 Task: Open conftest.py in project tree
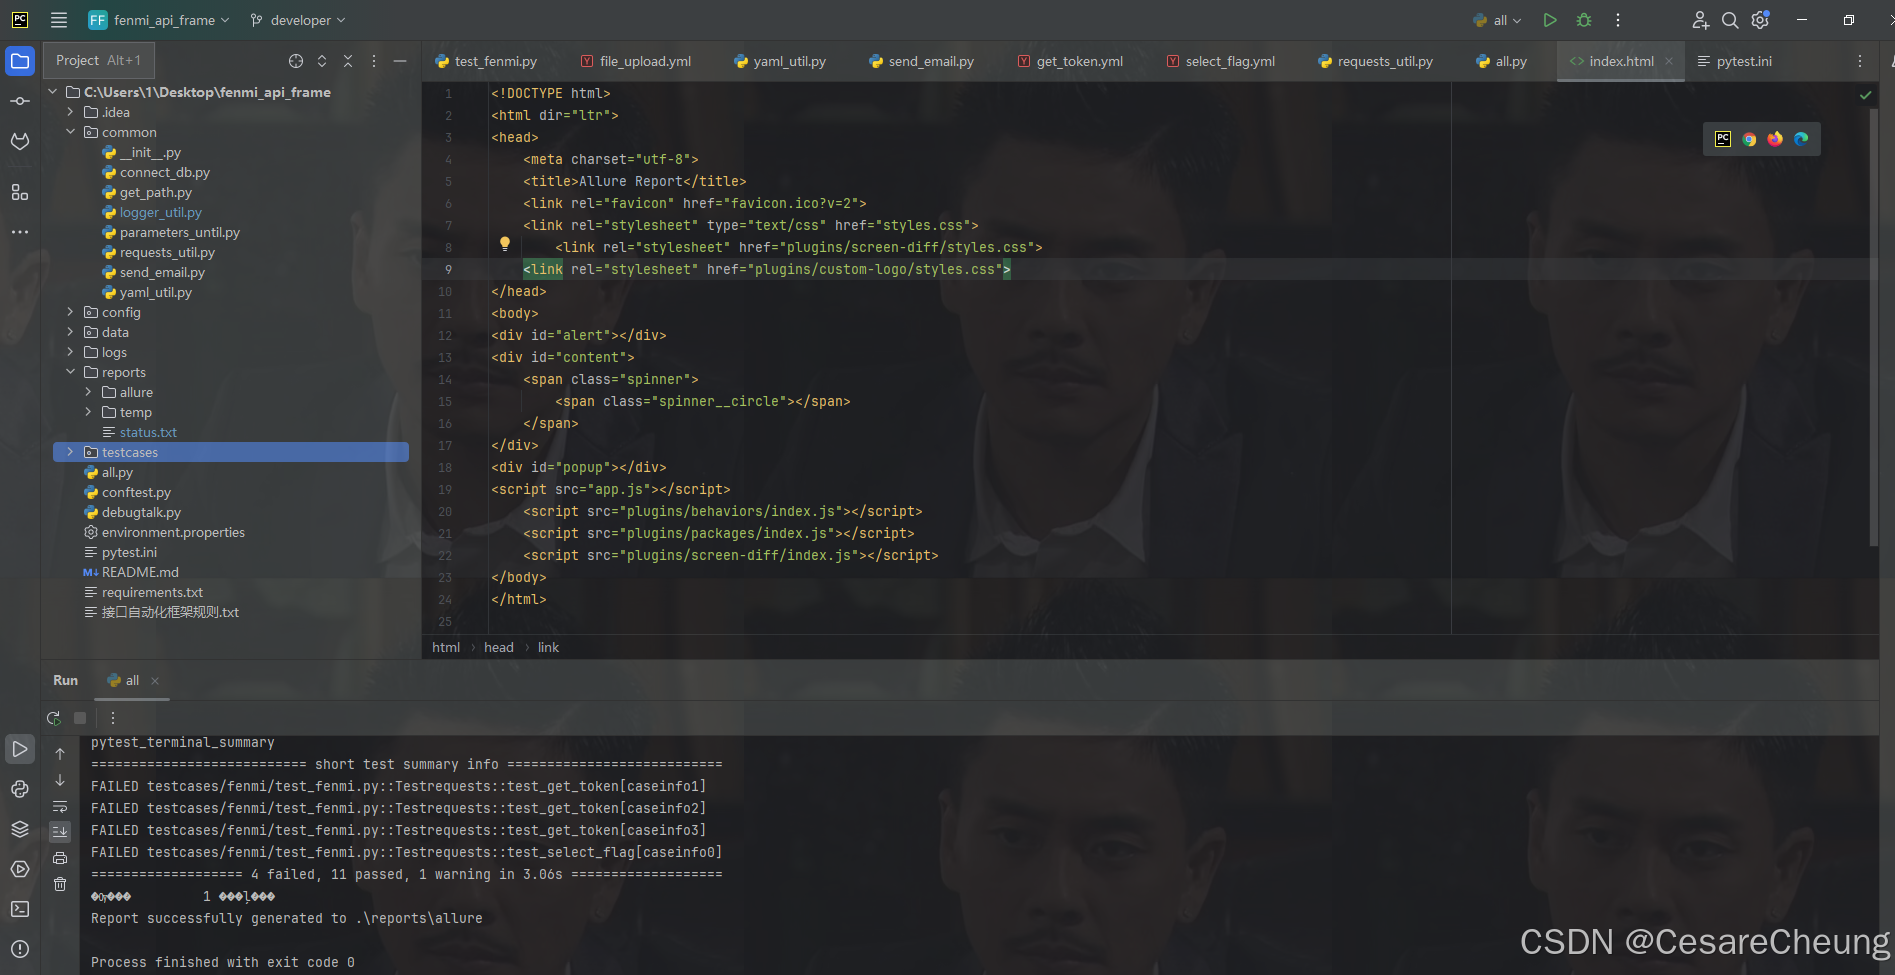(127, 492)
